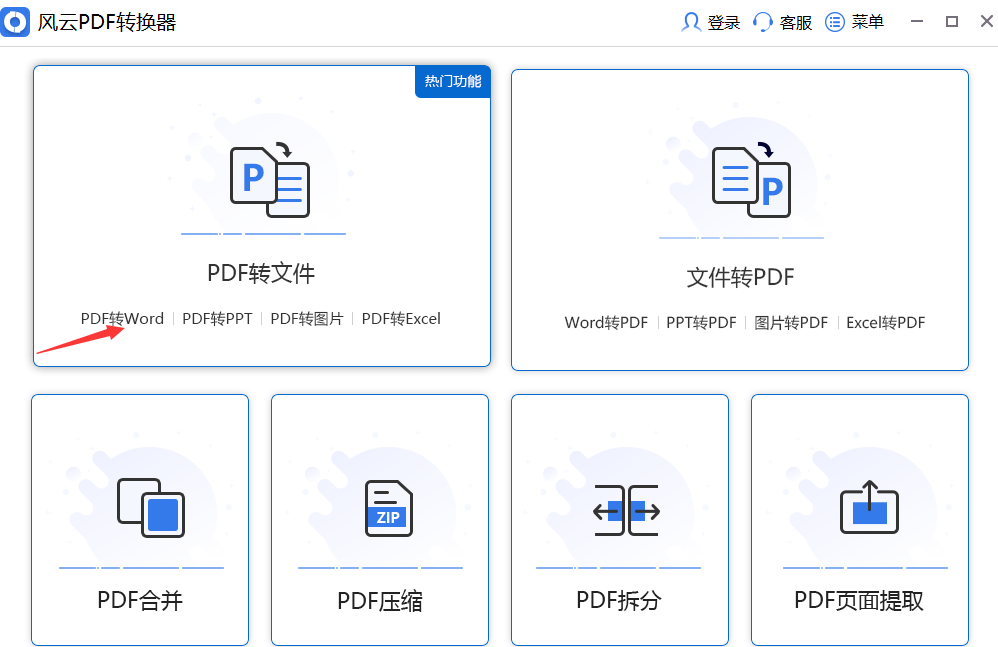The width and height of the screenshot is (998, 647).
Task: Open the PDF压缩 label
Action: click(380, 601)
